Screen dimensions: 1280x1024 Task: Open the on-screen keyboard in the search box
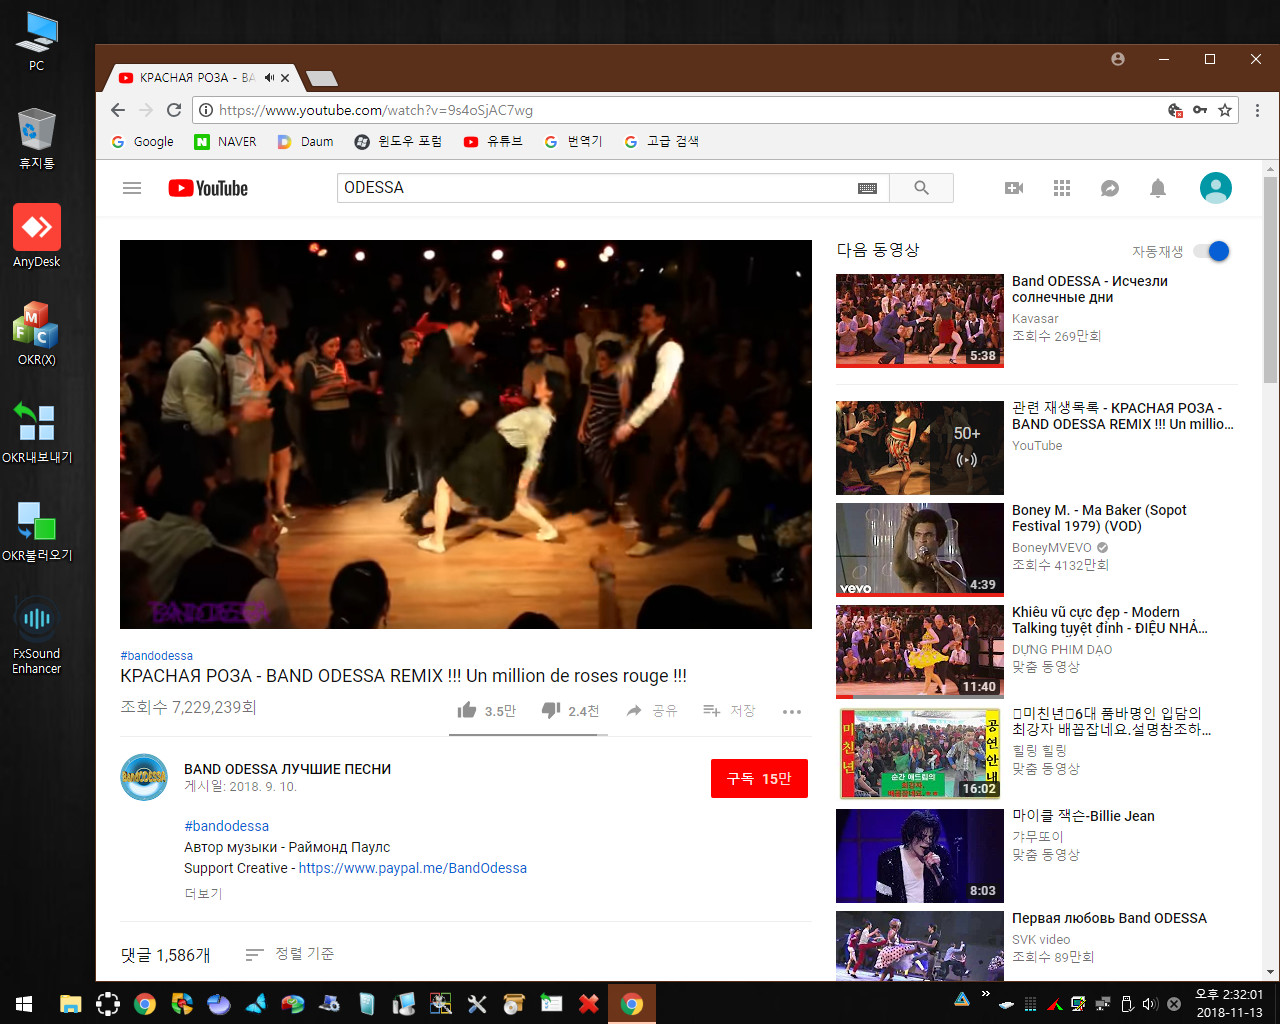click(x=867, y=188)
